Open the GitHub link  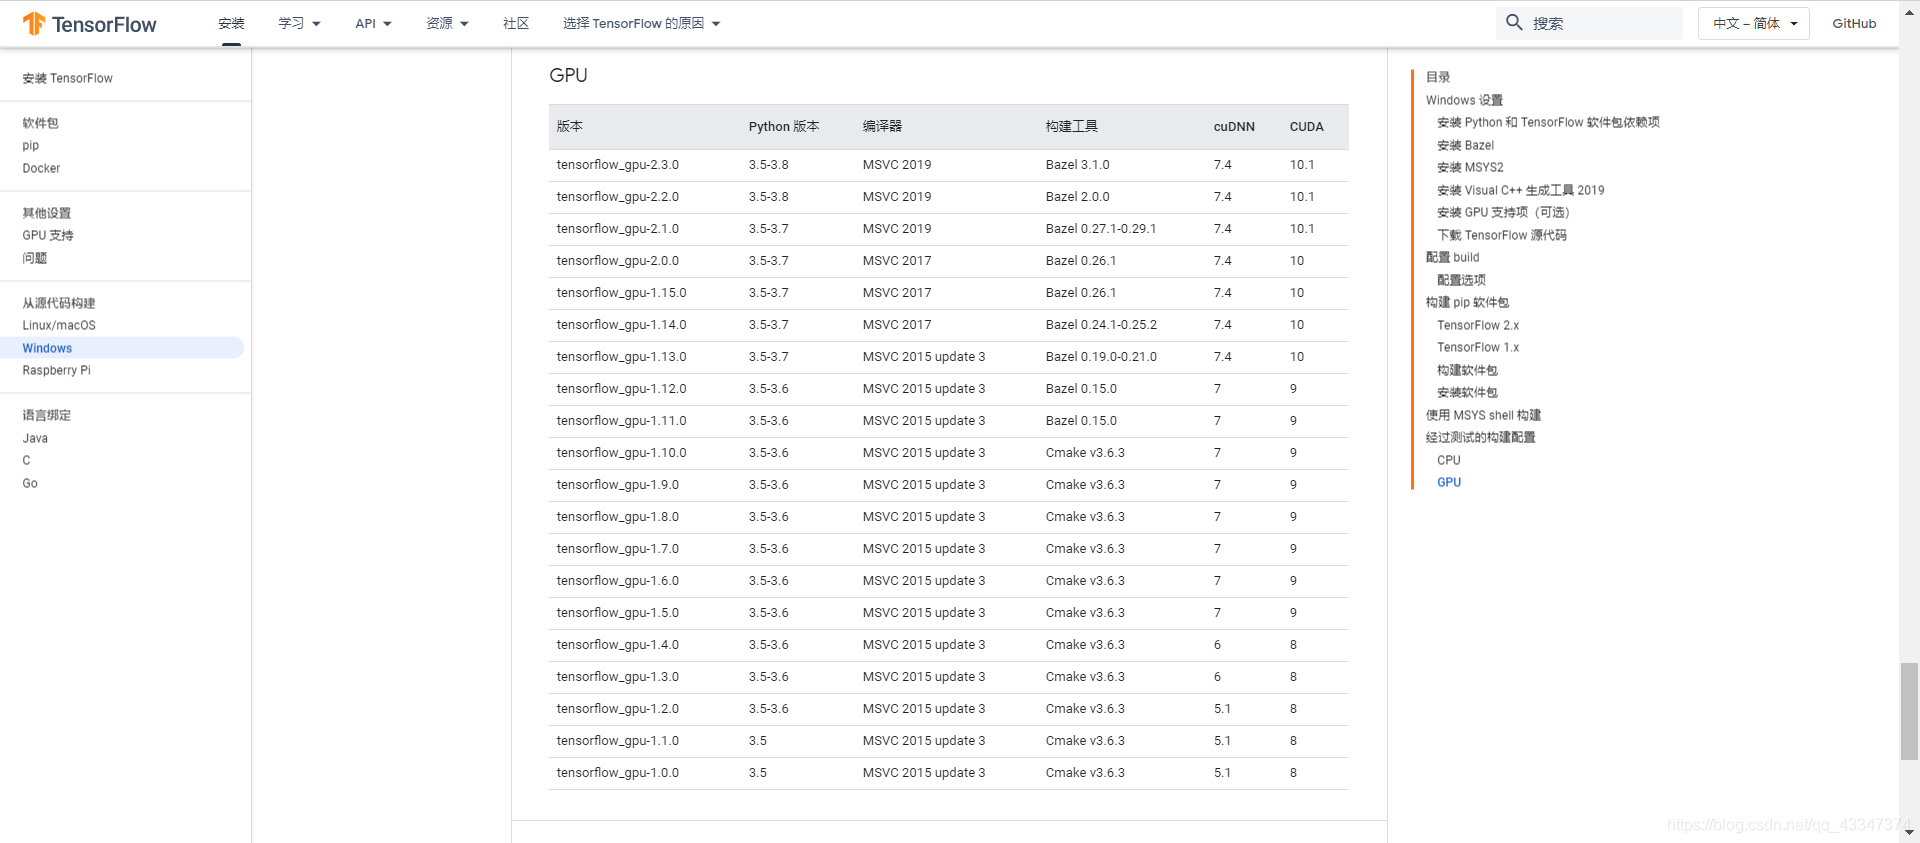(x=1854, y=23)
